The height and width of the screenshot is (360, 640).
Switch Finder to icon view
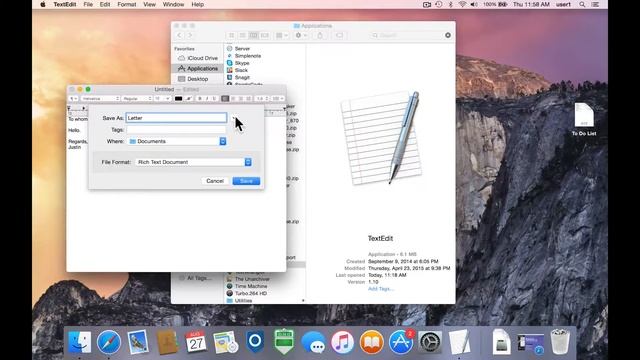[x=231, y=36]
